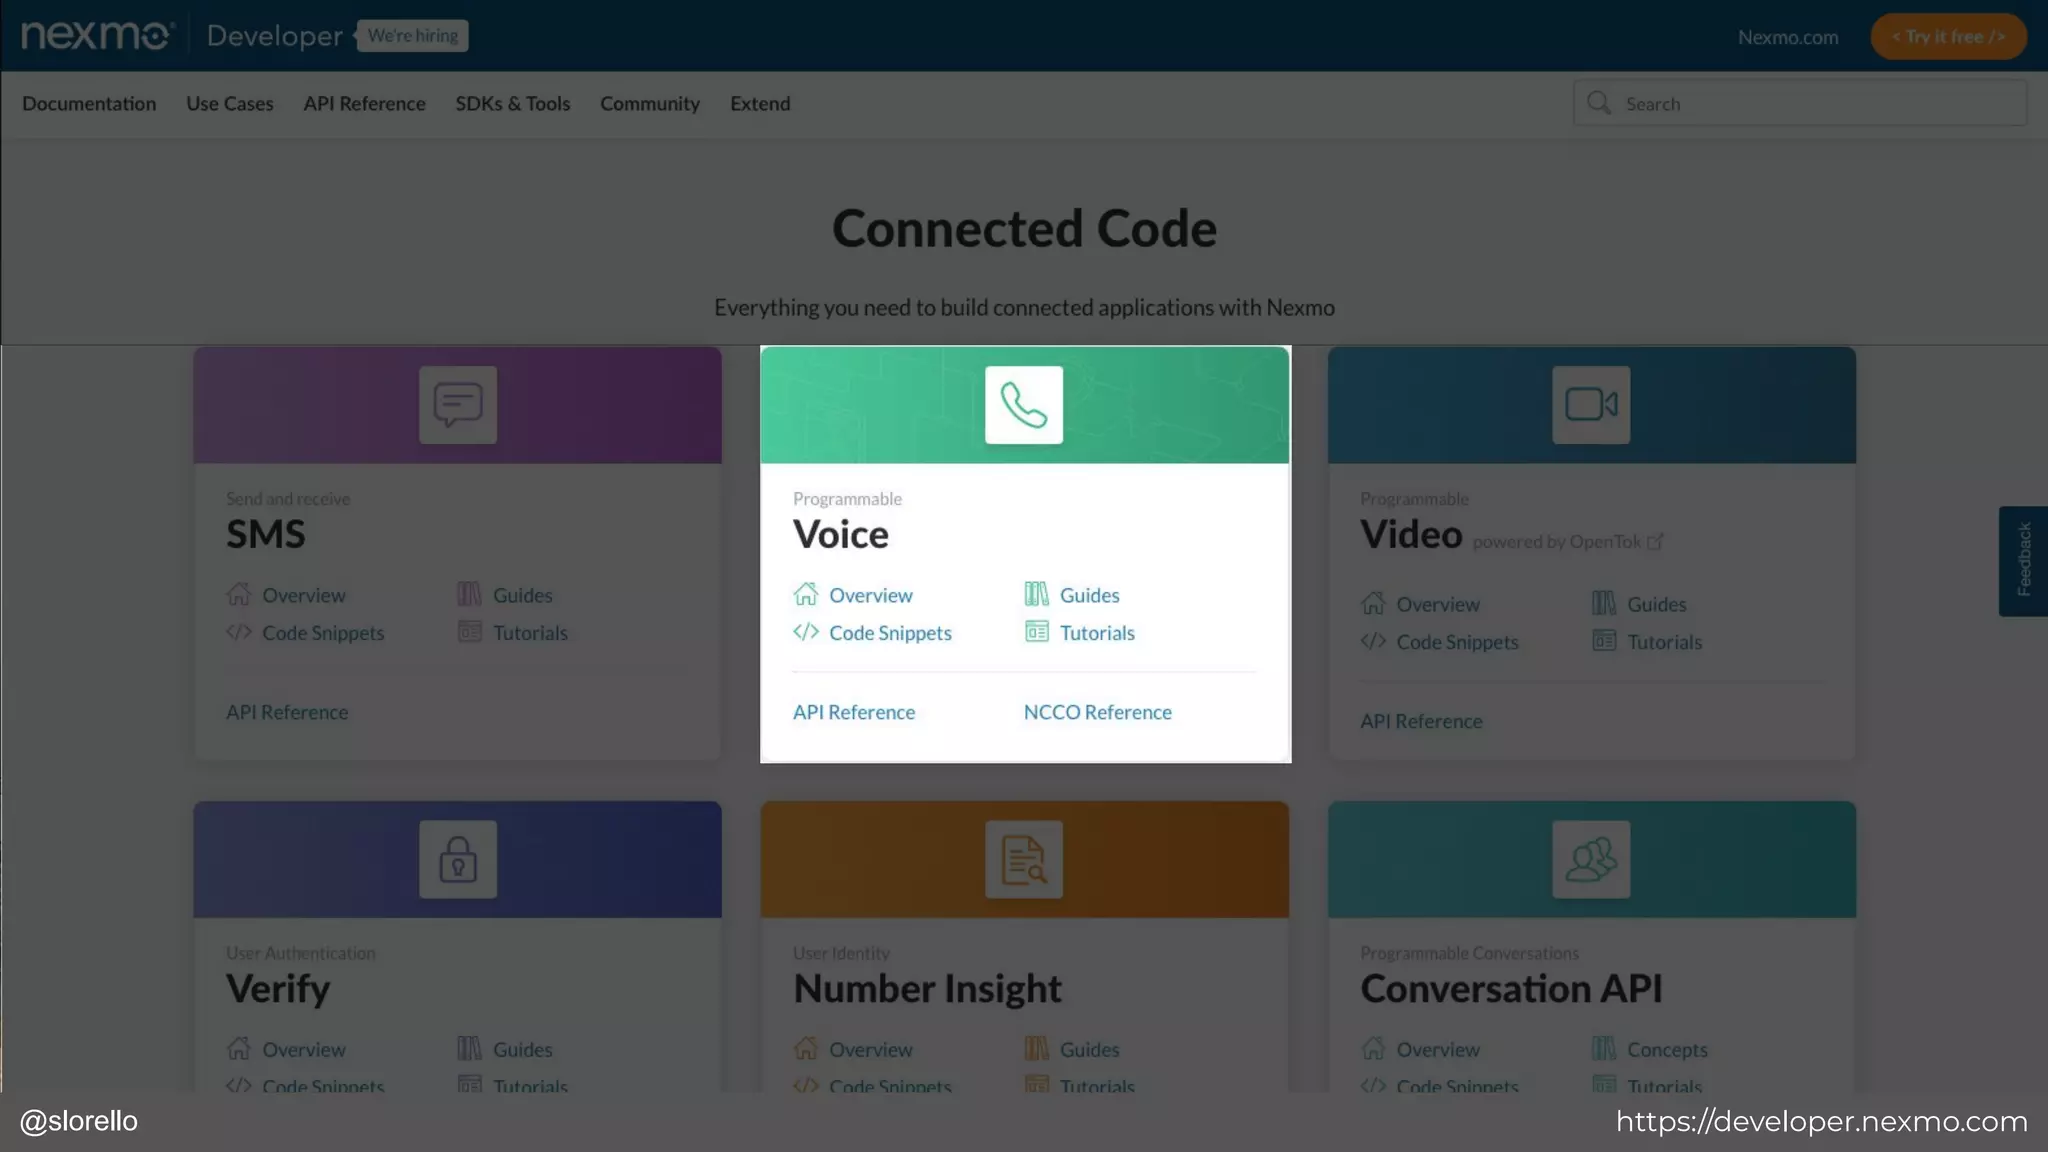Open Video Tutorials link
Image resolution: width=2048 pixels, height=1152 pixels.
pos(1664,642)
